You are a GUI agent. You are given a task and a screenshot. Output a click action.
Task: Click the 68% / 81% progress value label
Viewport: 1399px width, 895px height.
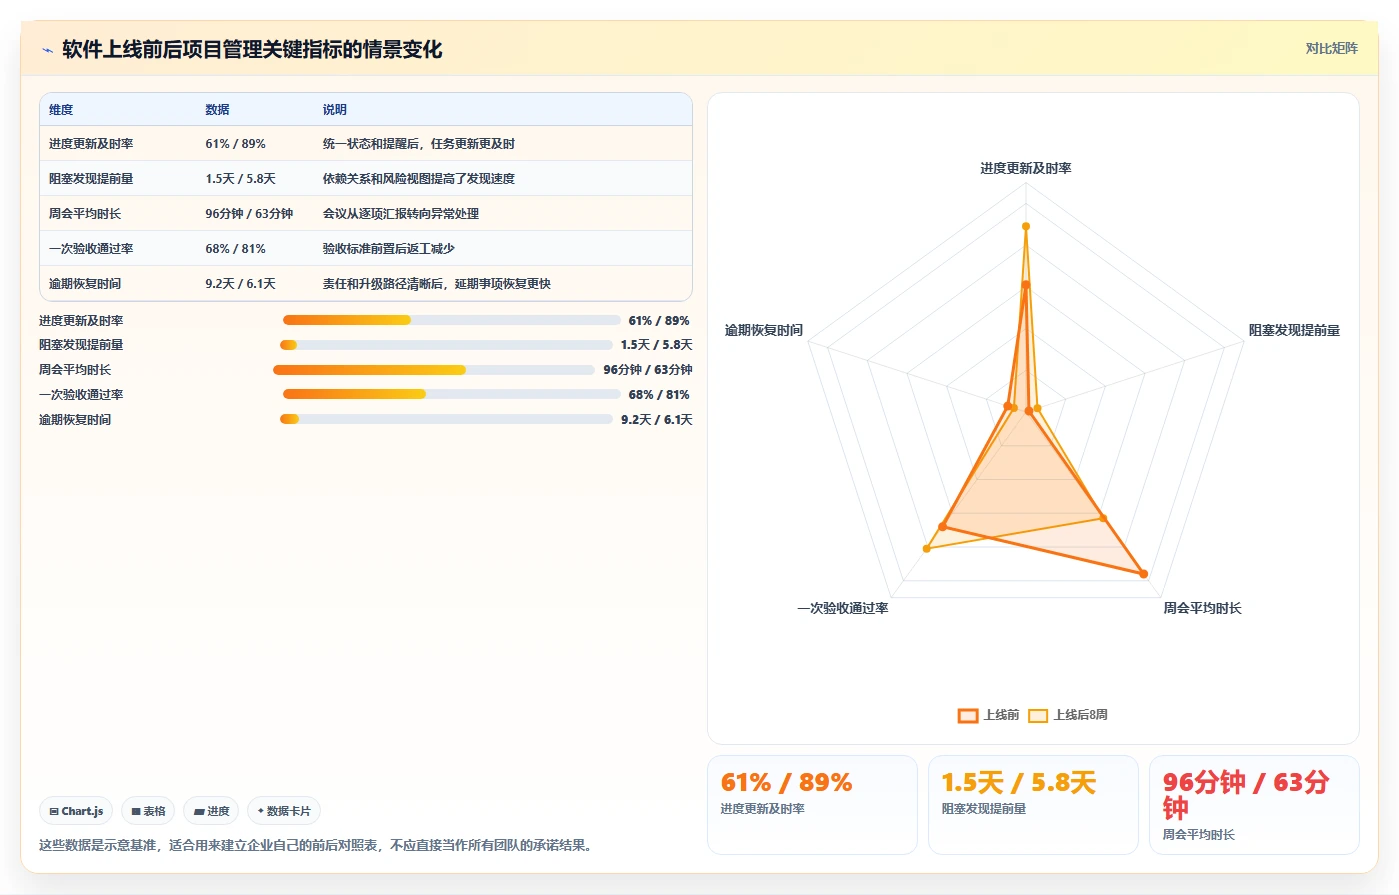tap(658, 395)
